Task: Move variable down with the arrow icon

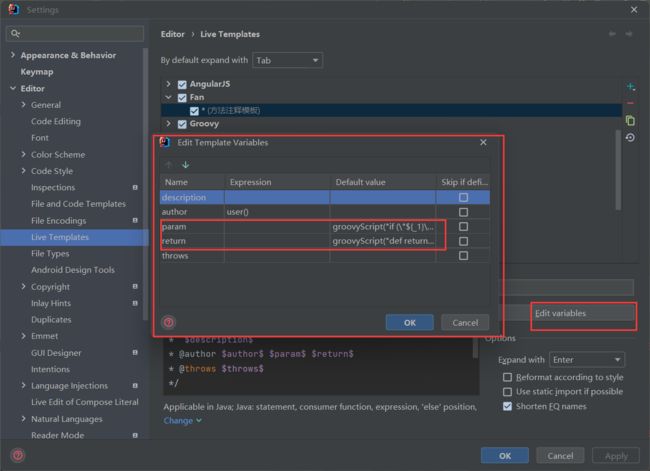Action: (x=185, y=165)
